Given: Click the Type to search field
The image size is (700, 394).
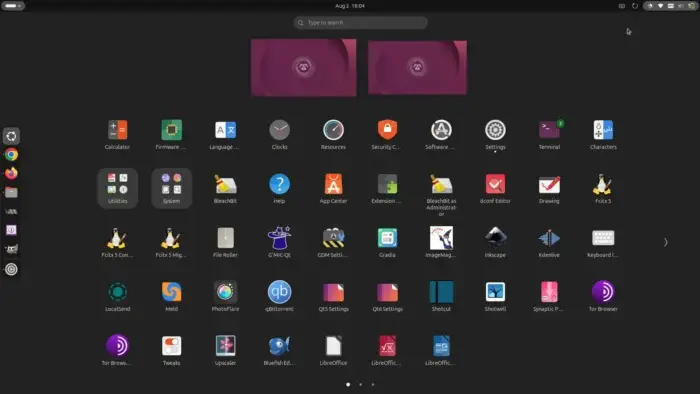Looking at the screenshot, I should click(x=360, y=23).
